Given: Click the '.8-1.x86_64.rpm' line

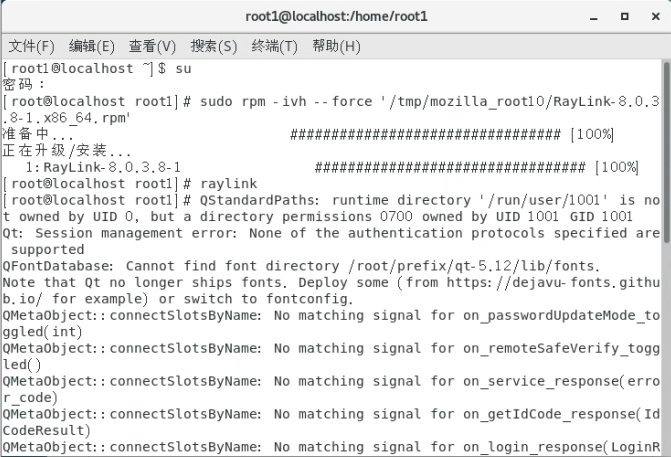Looking at the screenshot, I should 66,118.
